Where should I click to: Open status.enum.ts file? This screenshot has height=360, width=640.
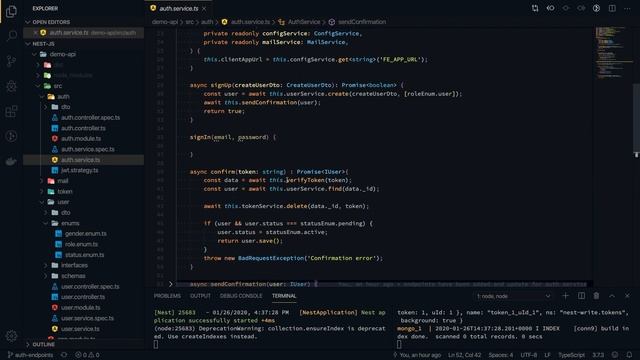83,255
